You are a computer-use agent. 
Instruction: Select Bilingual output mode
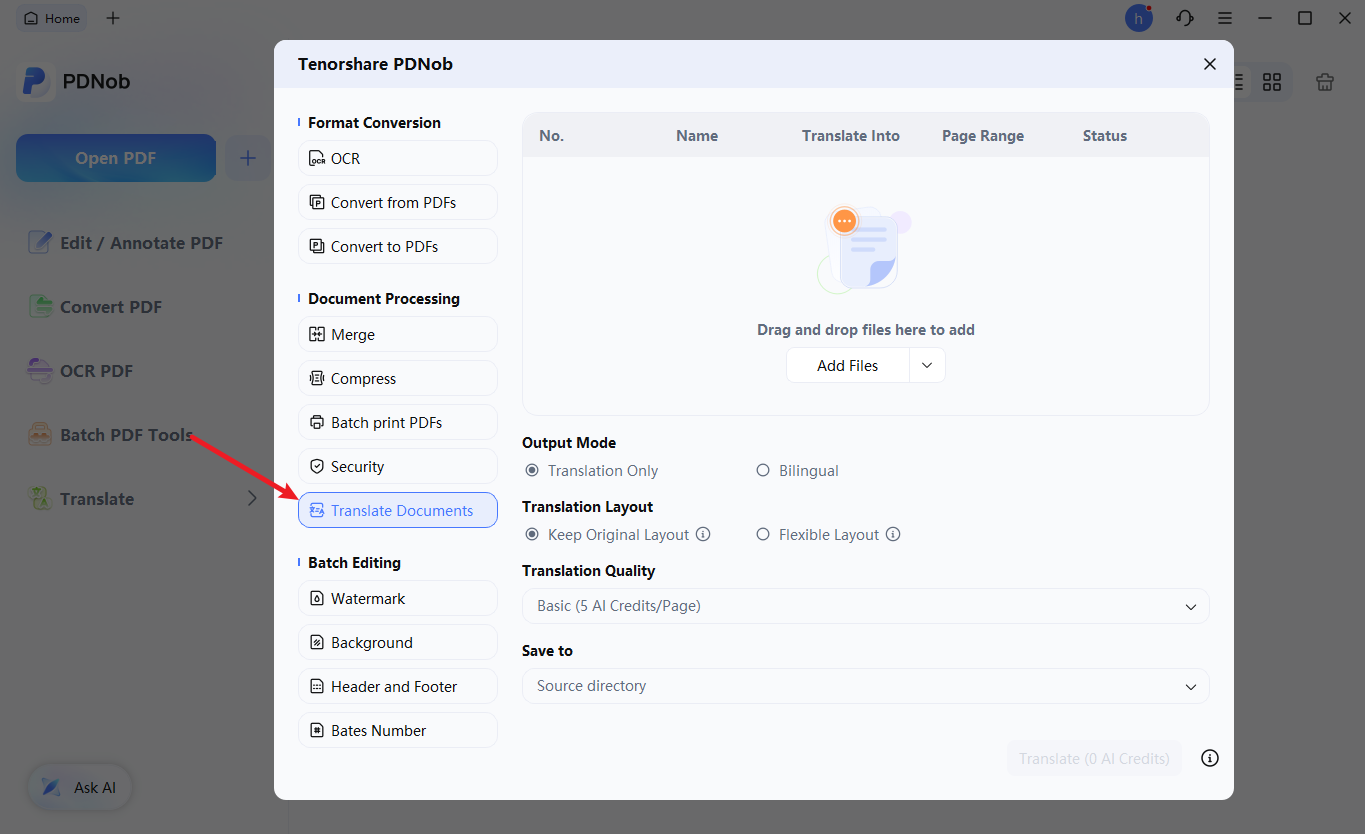tap(797, 471)
